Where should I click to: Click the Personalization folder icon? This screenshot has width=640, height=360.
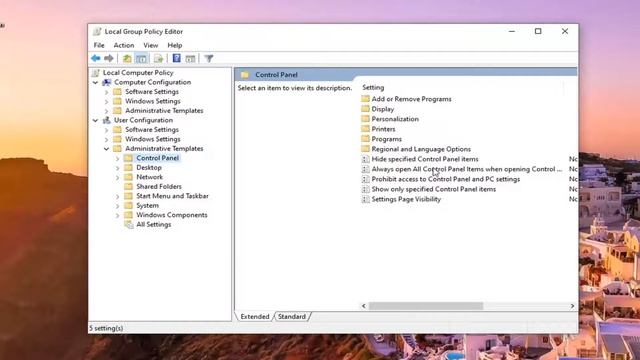365,119
